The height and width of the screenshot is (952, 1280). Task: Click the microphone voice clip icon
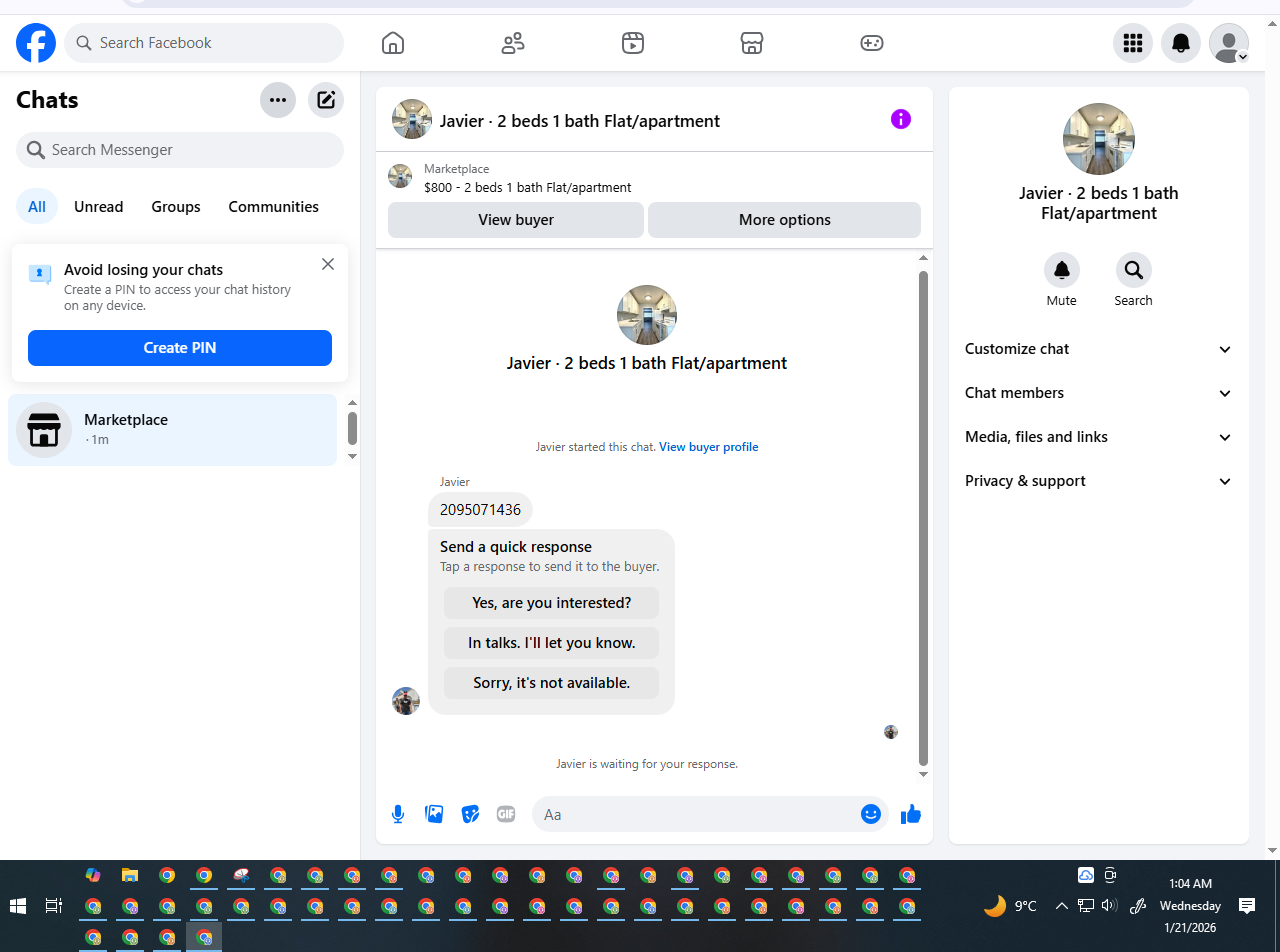point(398,814)
